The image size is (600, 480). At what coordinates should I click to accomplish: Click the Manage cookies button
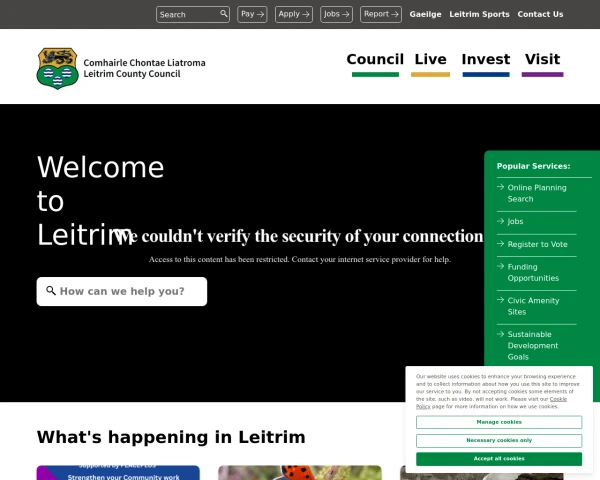pyautogui.click(x=499, y=422)
